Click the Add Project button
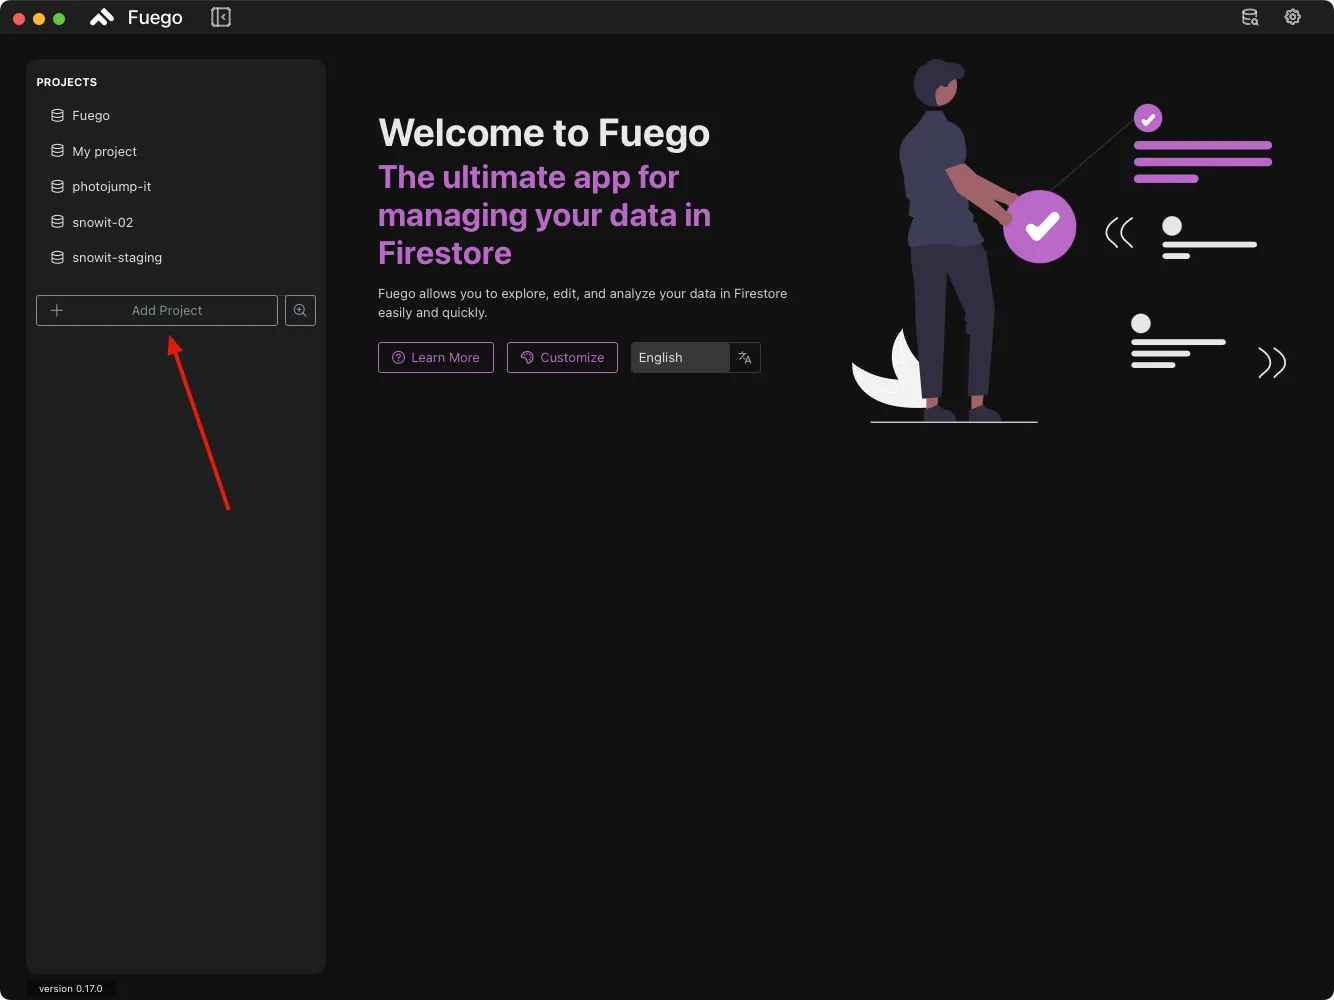 [157, 310]
